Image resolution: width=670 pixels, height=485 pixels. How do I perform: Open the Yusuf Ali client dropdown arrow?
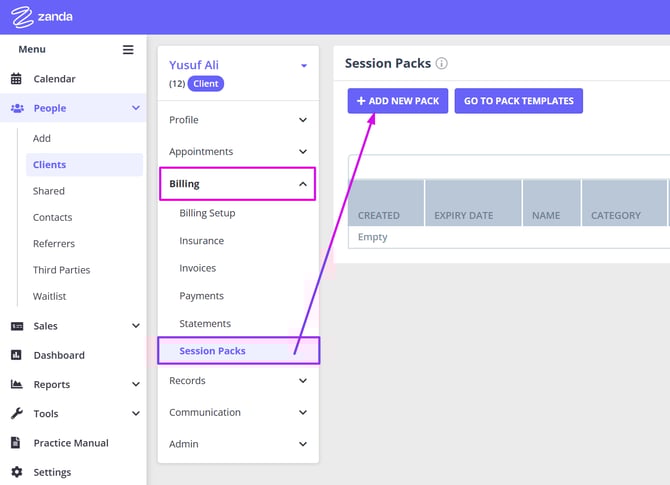point(304,66)
